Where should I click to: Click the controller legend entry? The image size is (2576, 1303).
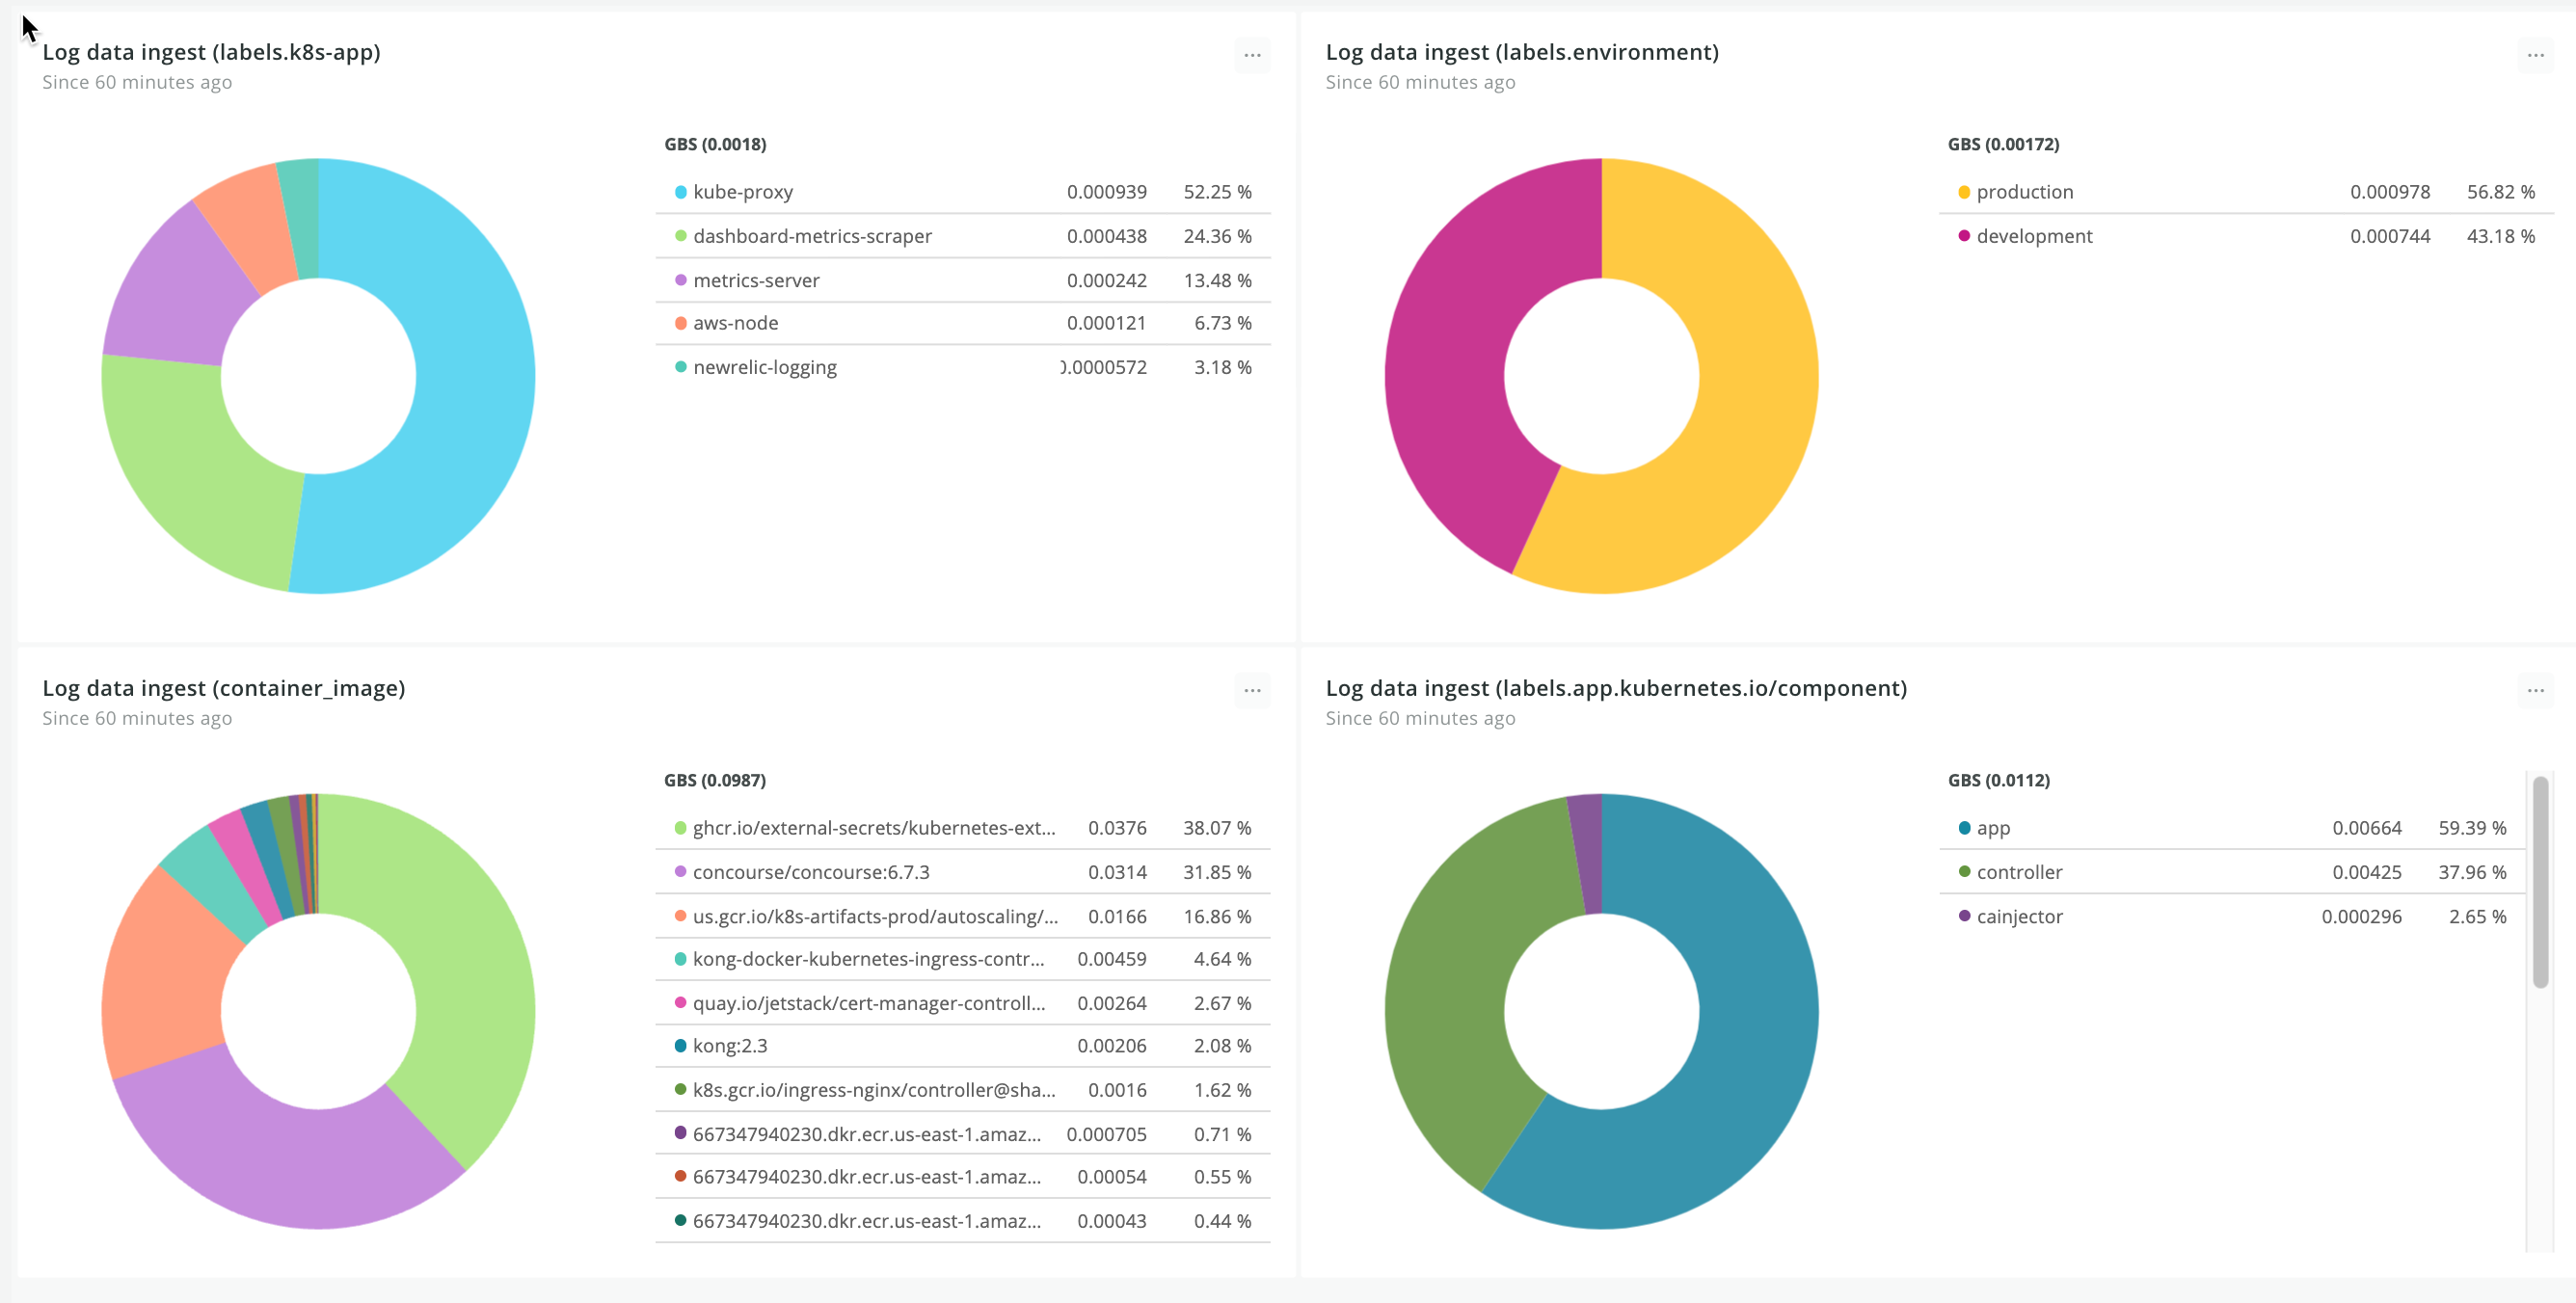pos(2019,872)
